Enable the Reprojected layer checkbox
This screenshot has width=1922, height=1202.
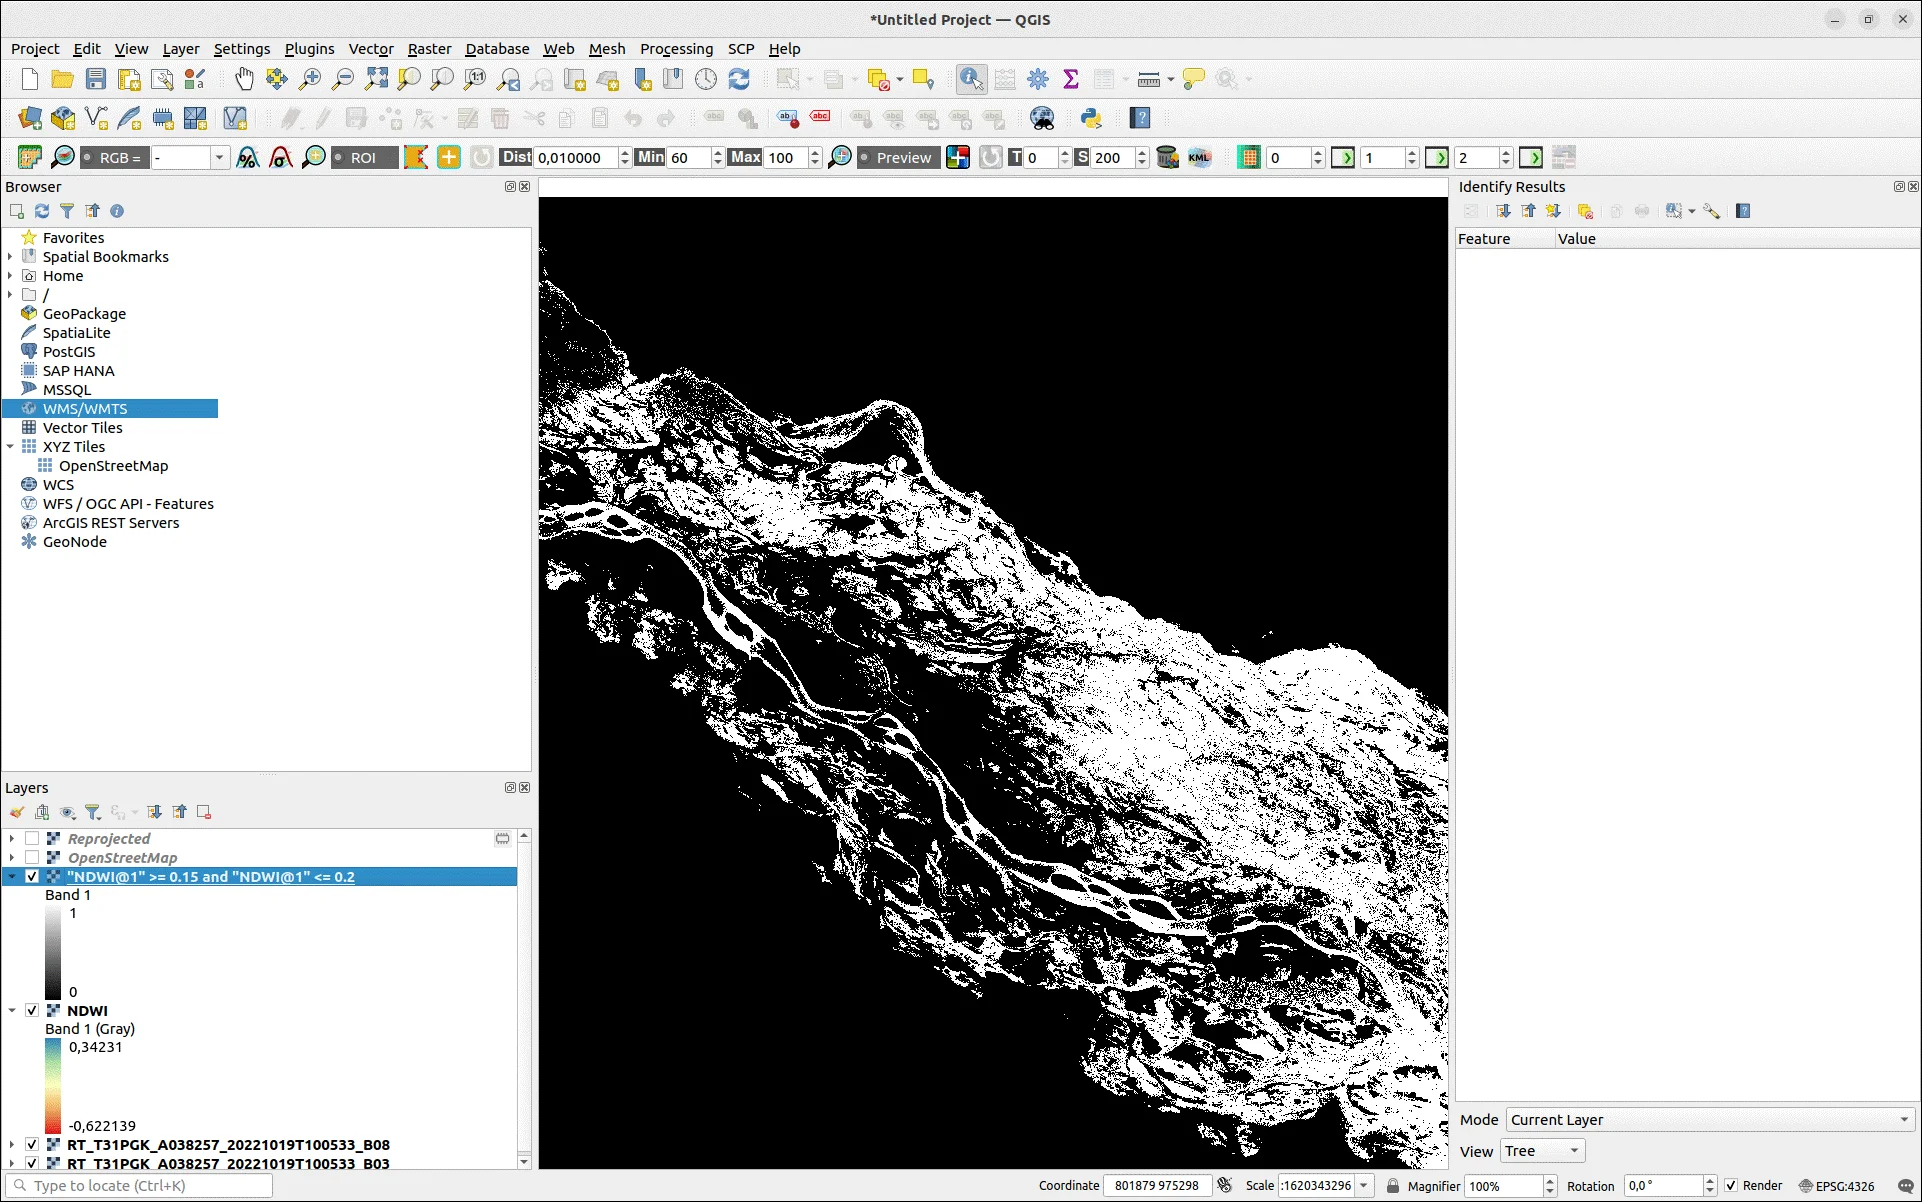[x=32, y=839]
